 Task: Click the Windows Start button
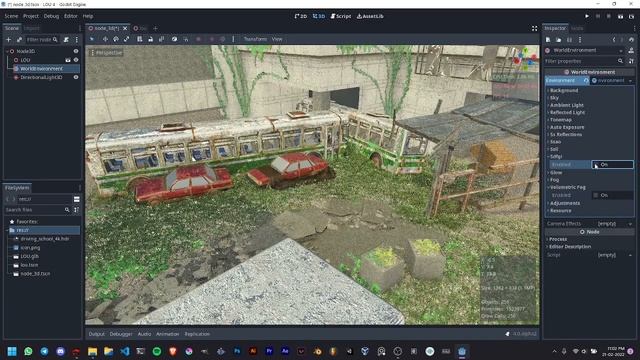point(12,351)
